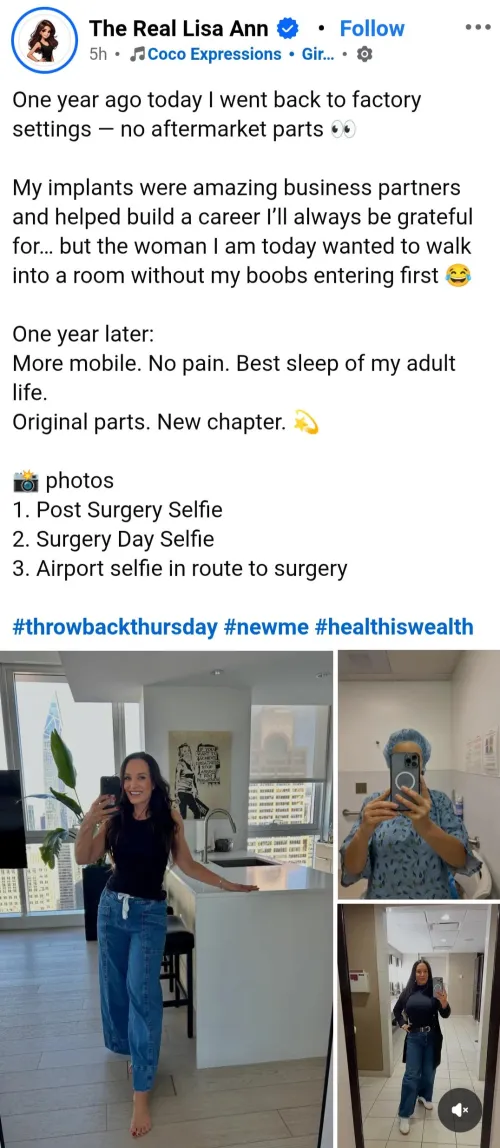This screenshot has width=500, height=1148.
Task: Click the 5h post timestamp
Action: tap(97, 55)
